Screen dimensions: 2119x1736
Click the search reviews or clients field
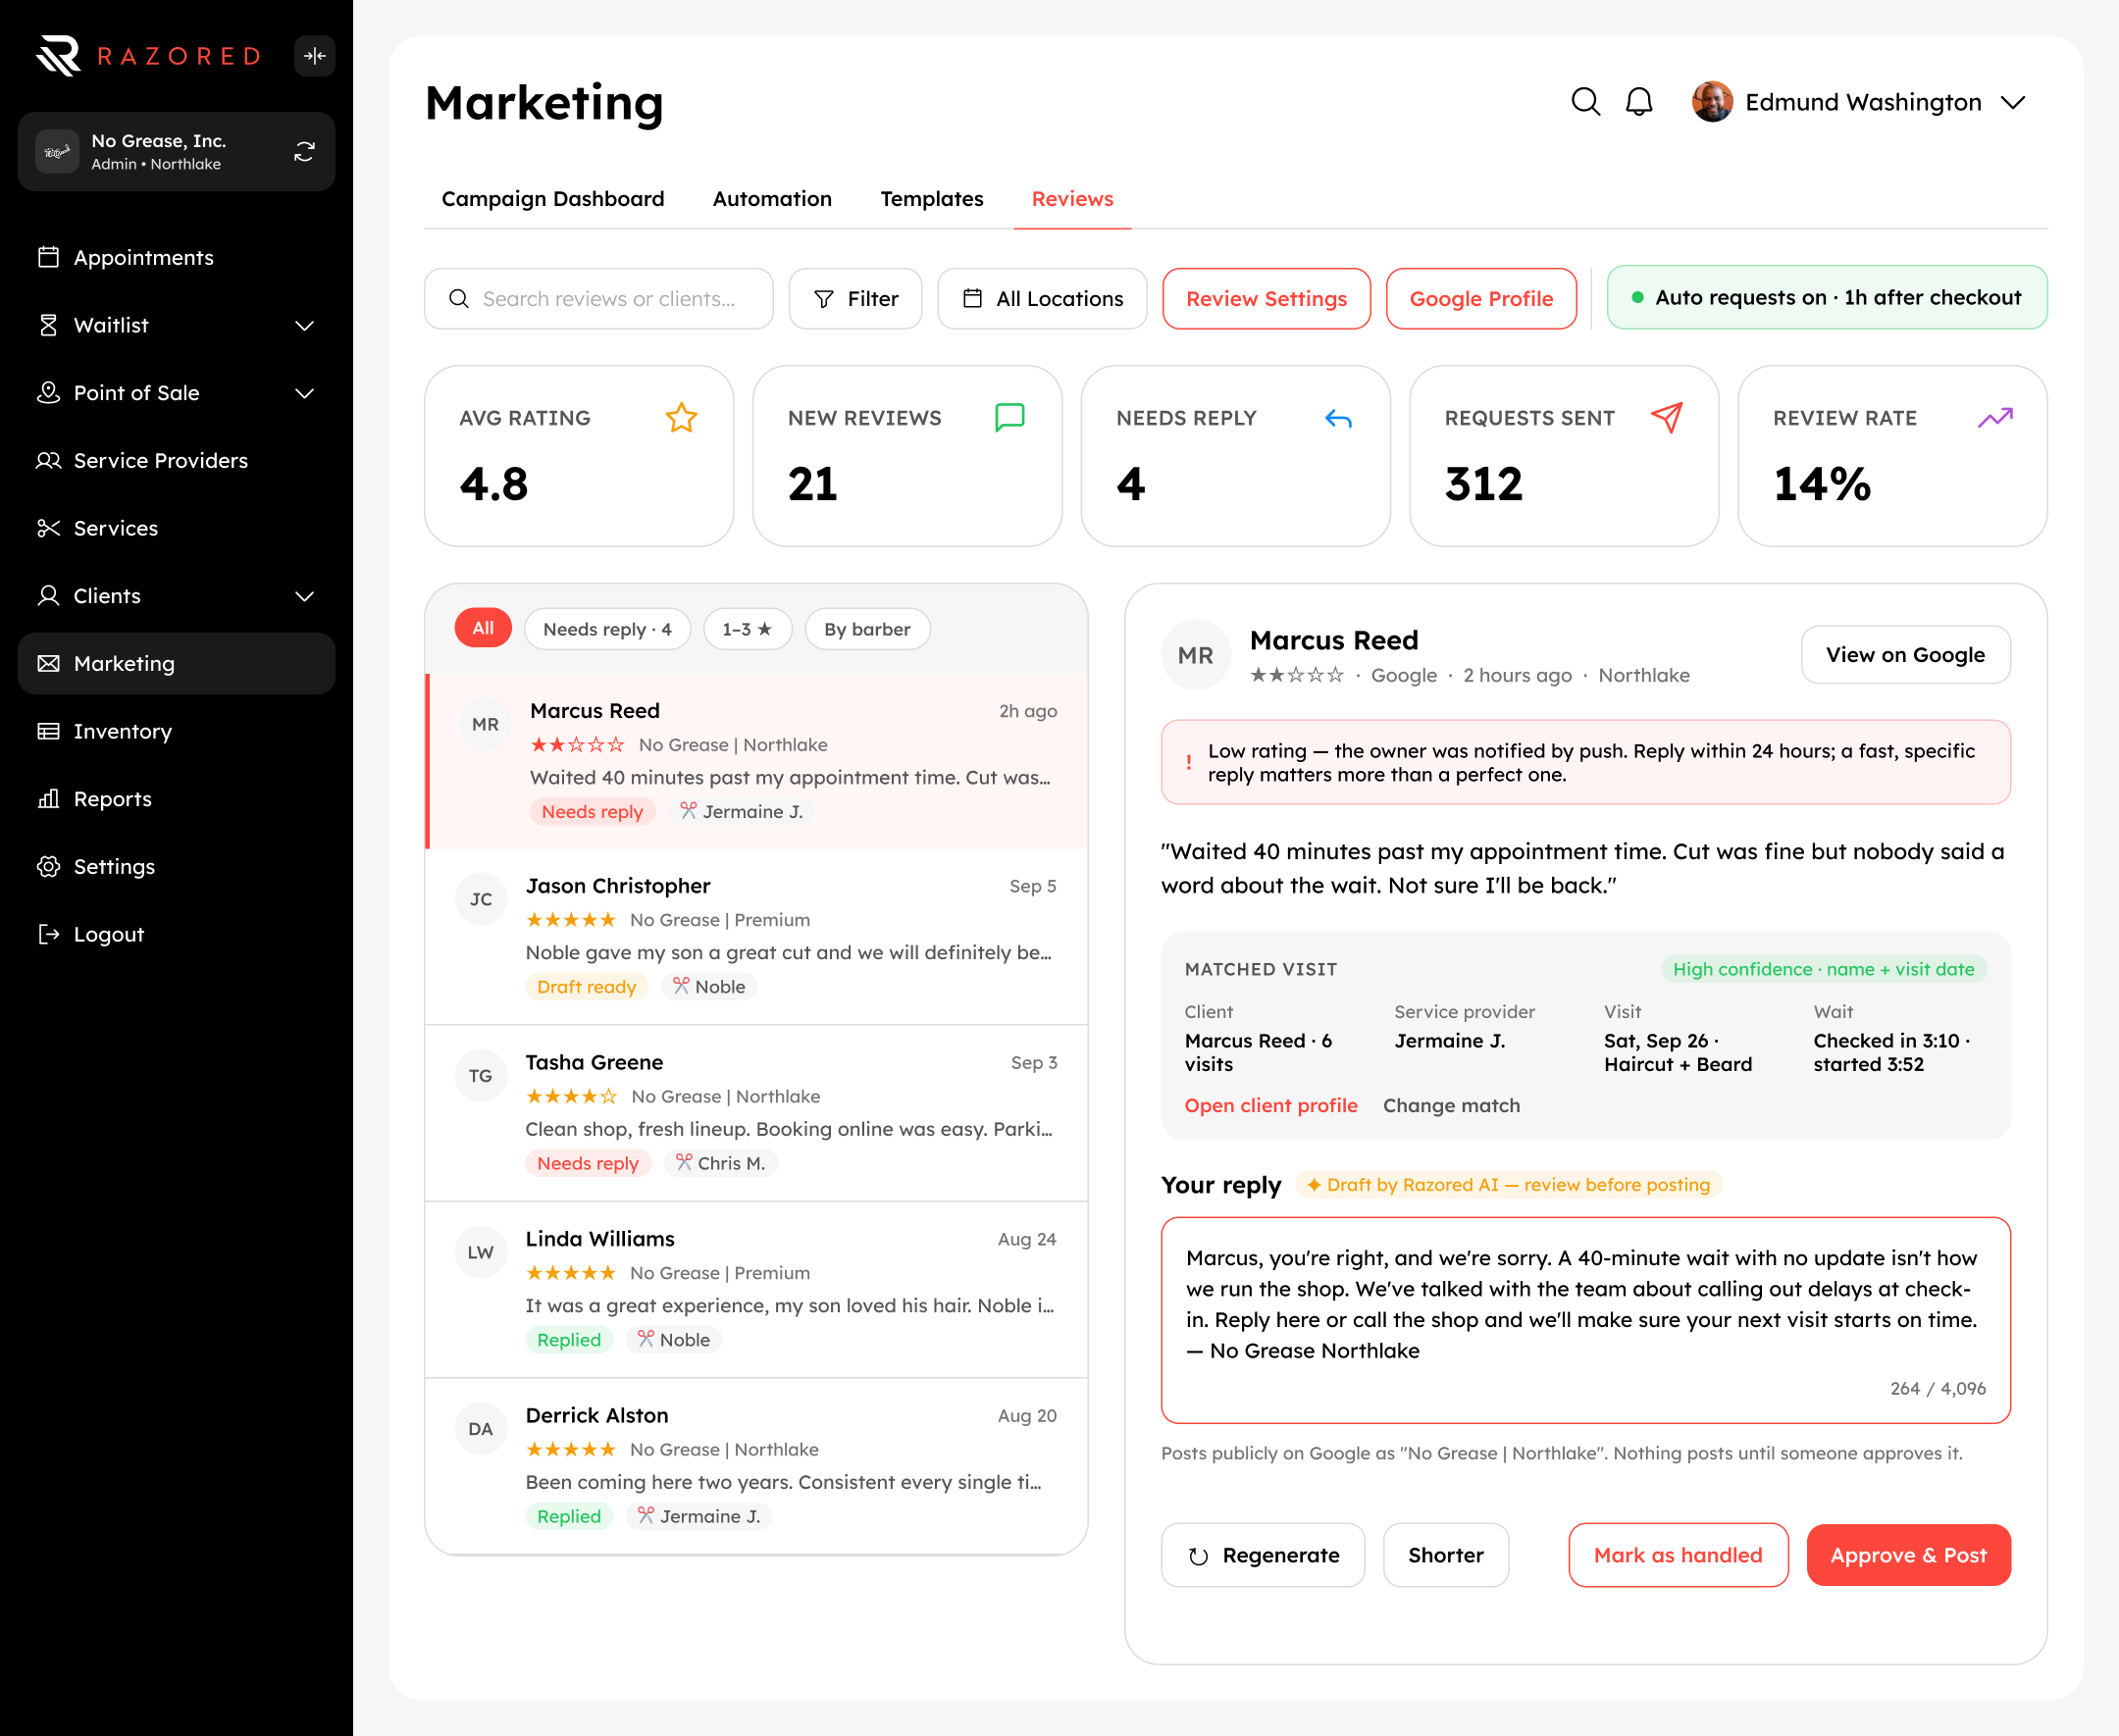point(599,299)
